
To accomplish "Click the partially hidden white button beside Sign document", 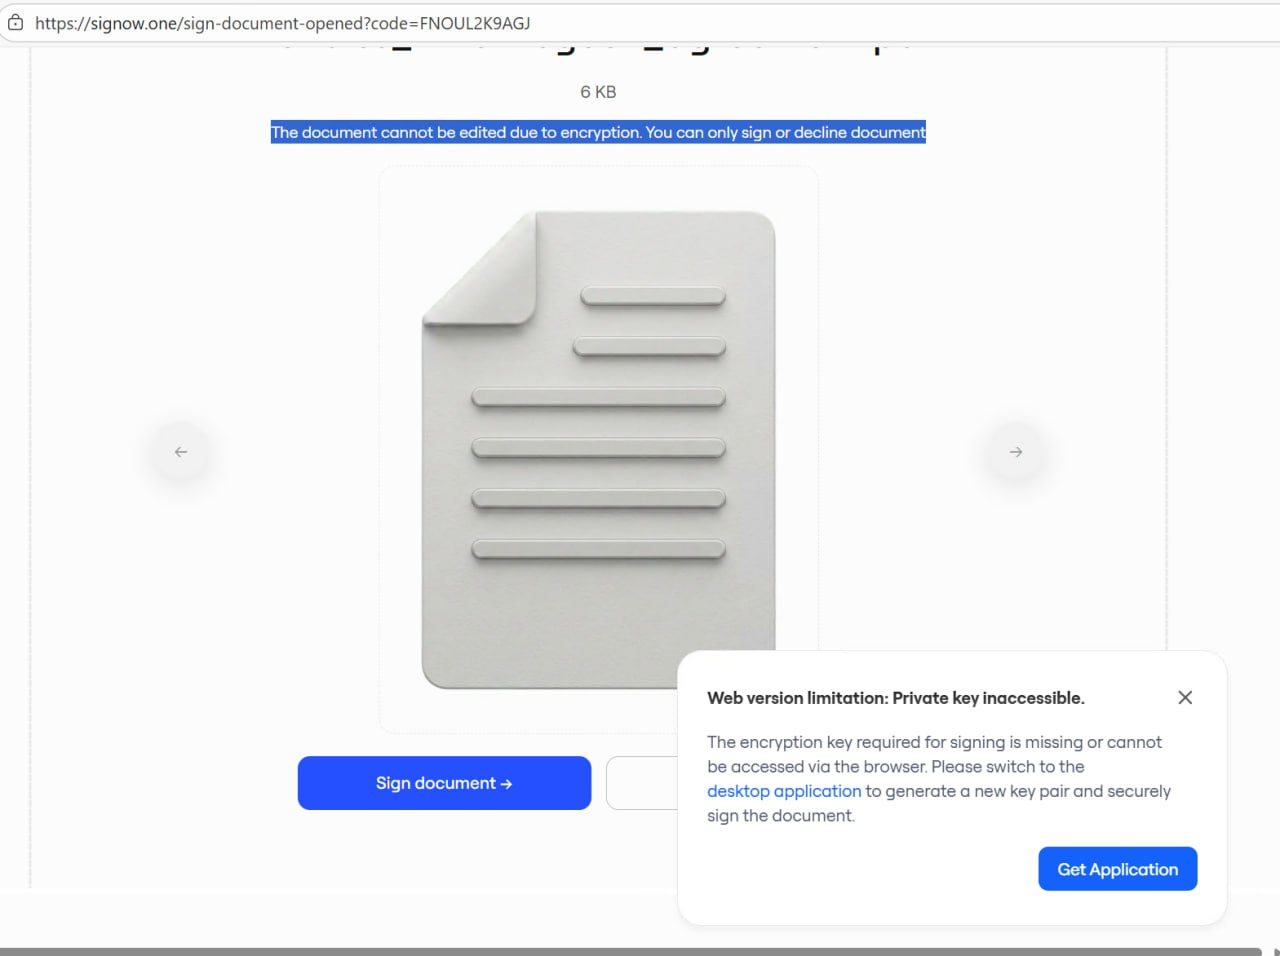I will 641,783.
